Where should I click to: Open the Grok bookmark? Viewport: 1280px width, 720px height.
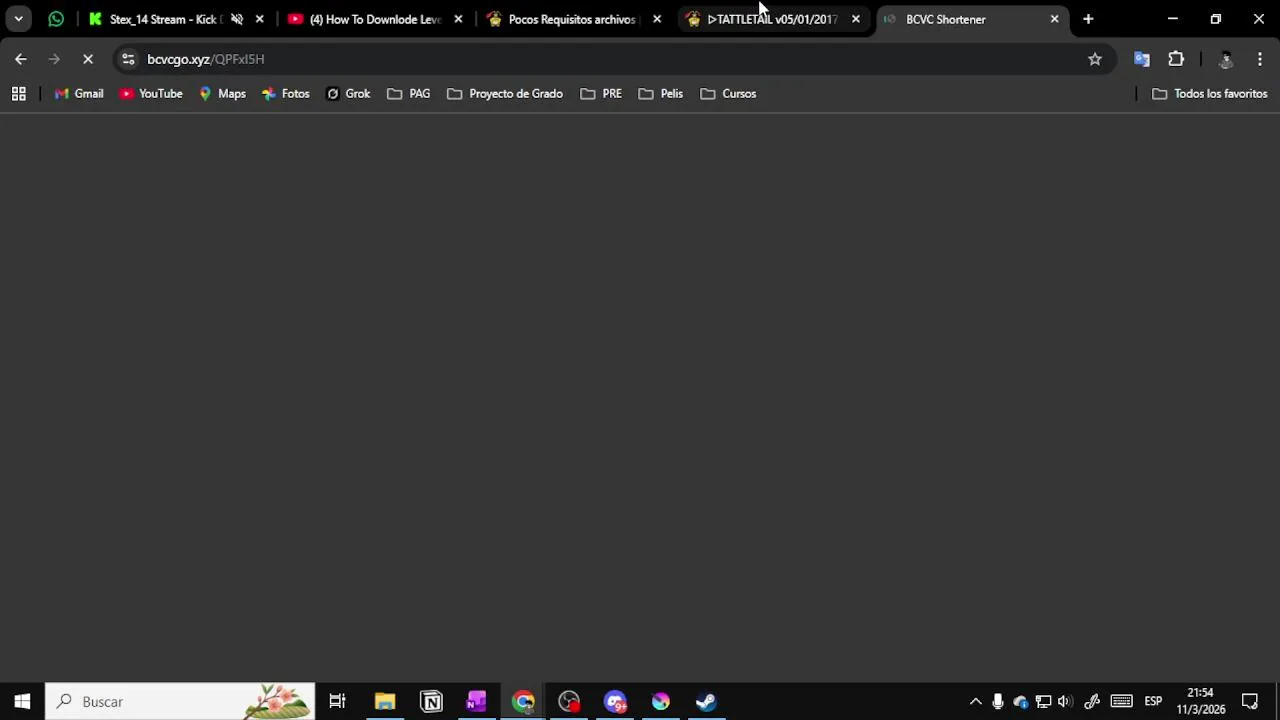(348, 93)
